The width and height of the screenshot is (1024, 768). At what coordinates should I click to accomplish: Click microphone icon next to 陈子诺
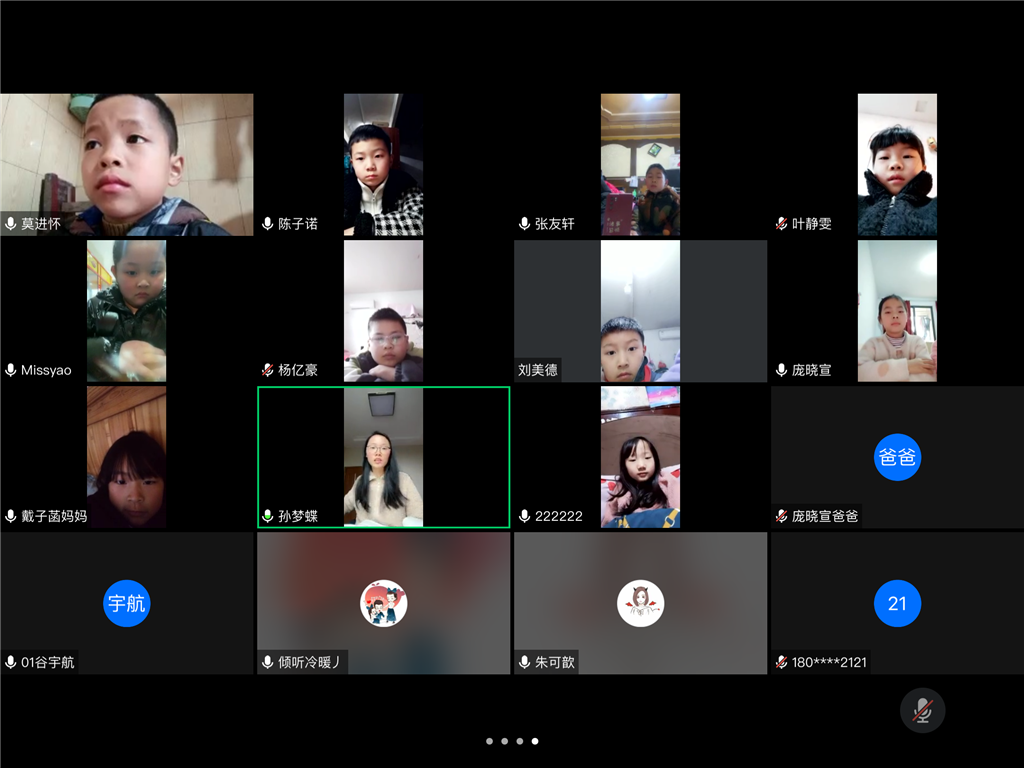point(268,224)
